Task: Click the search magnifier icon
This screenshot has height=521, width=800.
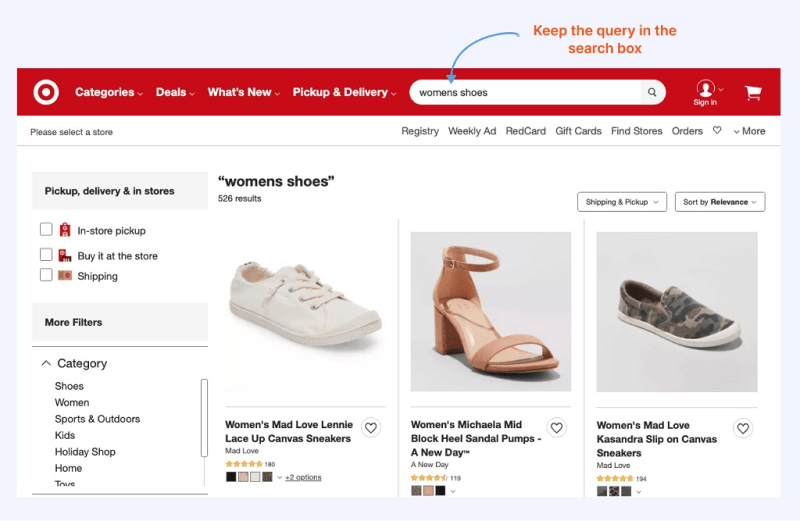Action: (x=652, y=92)
